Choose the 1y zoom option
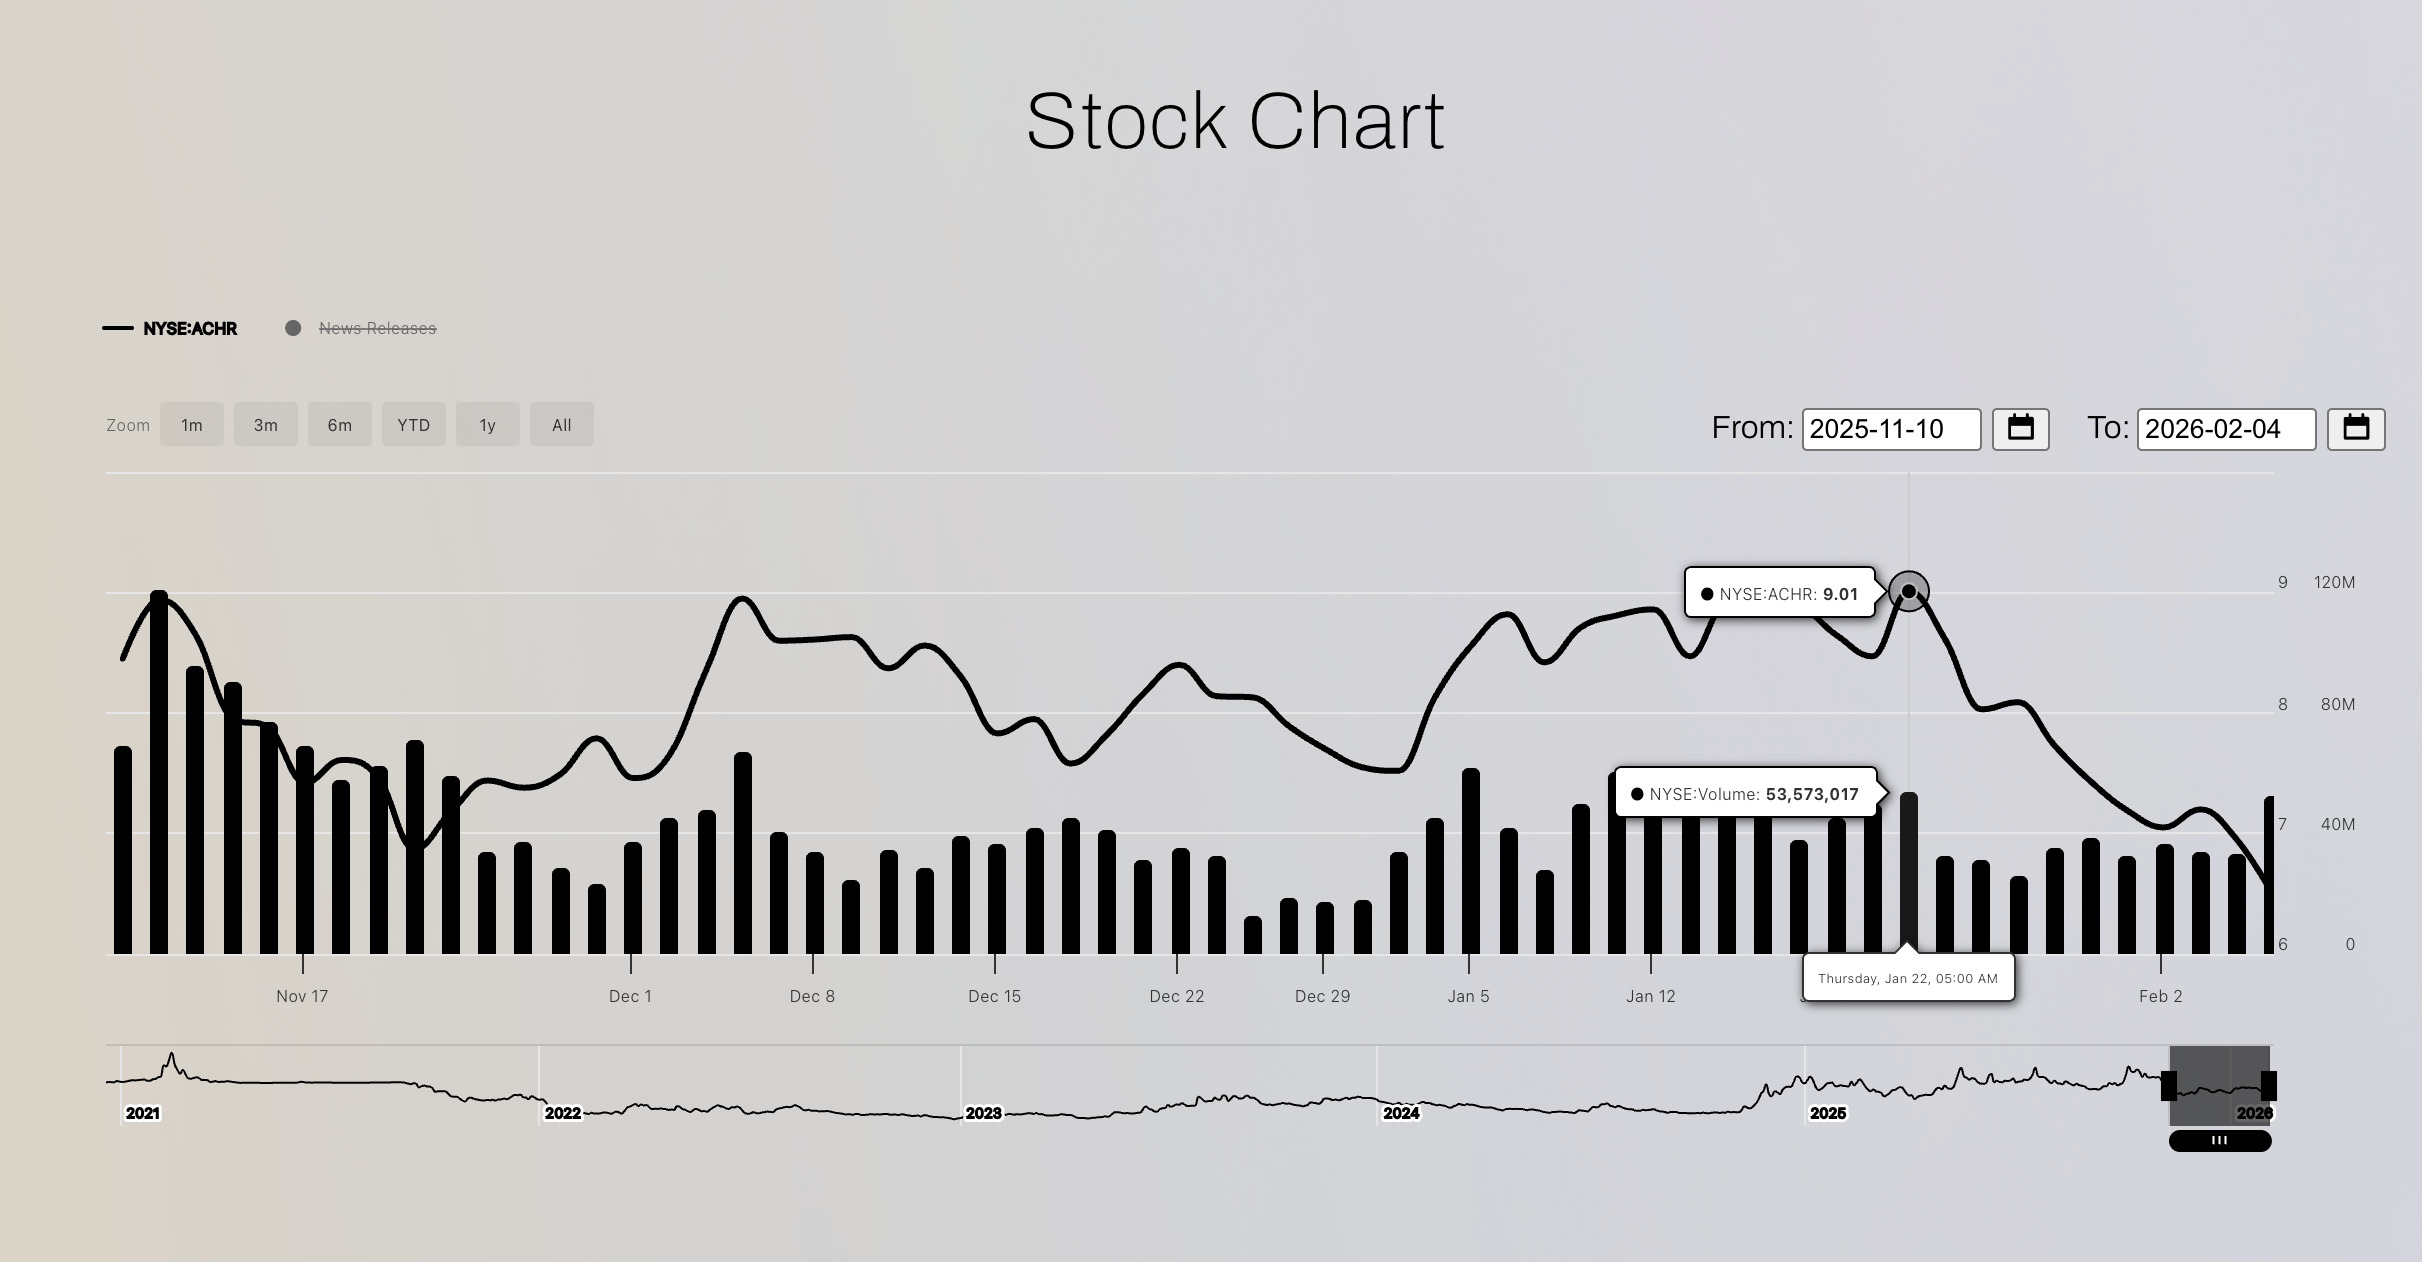This screenshot has width=2422, height=1262. tap(487, 425)
